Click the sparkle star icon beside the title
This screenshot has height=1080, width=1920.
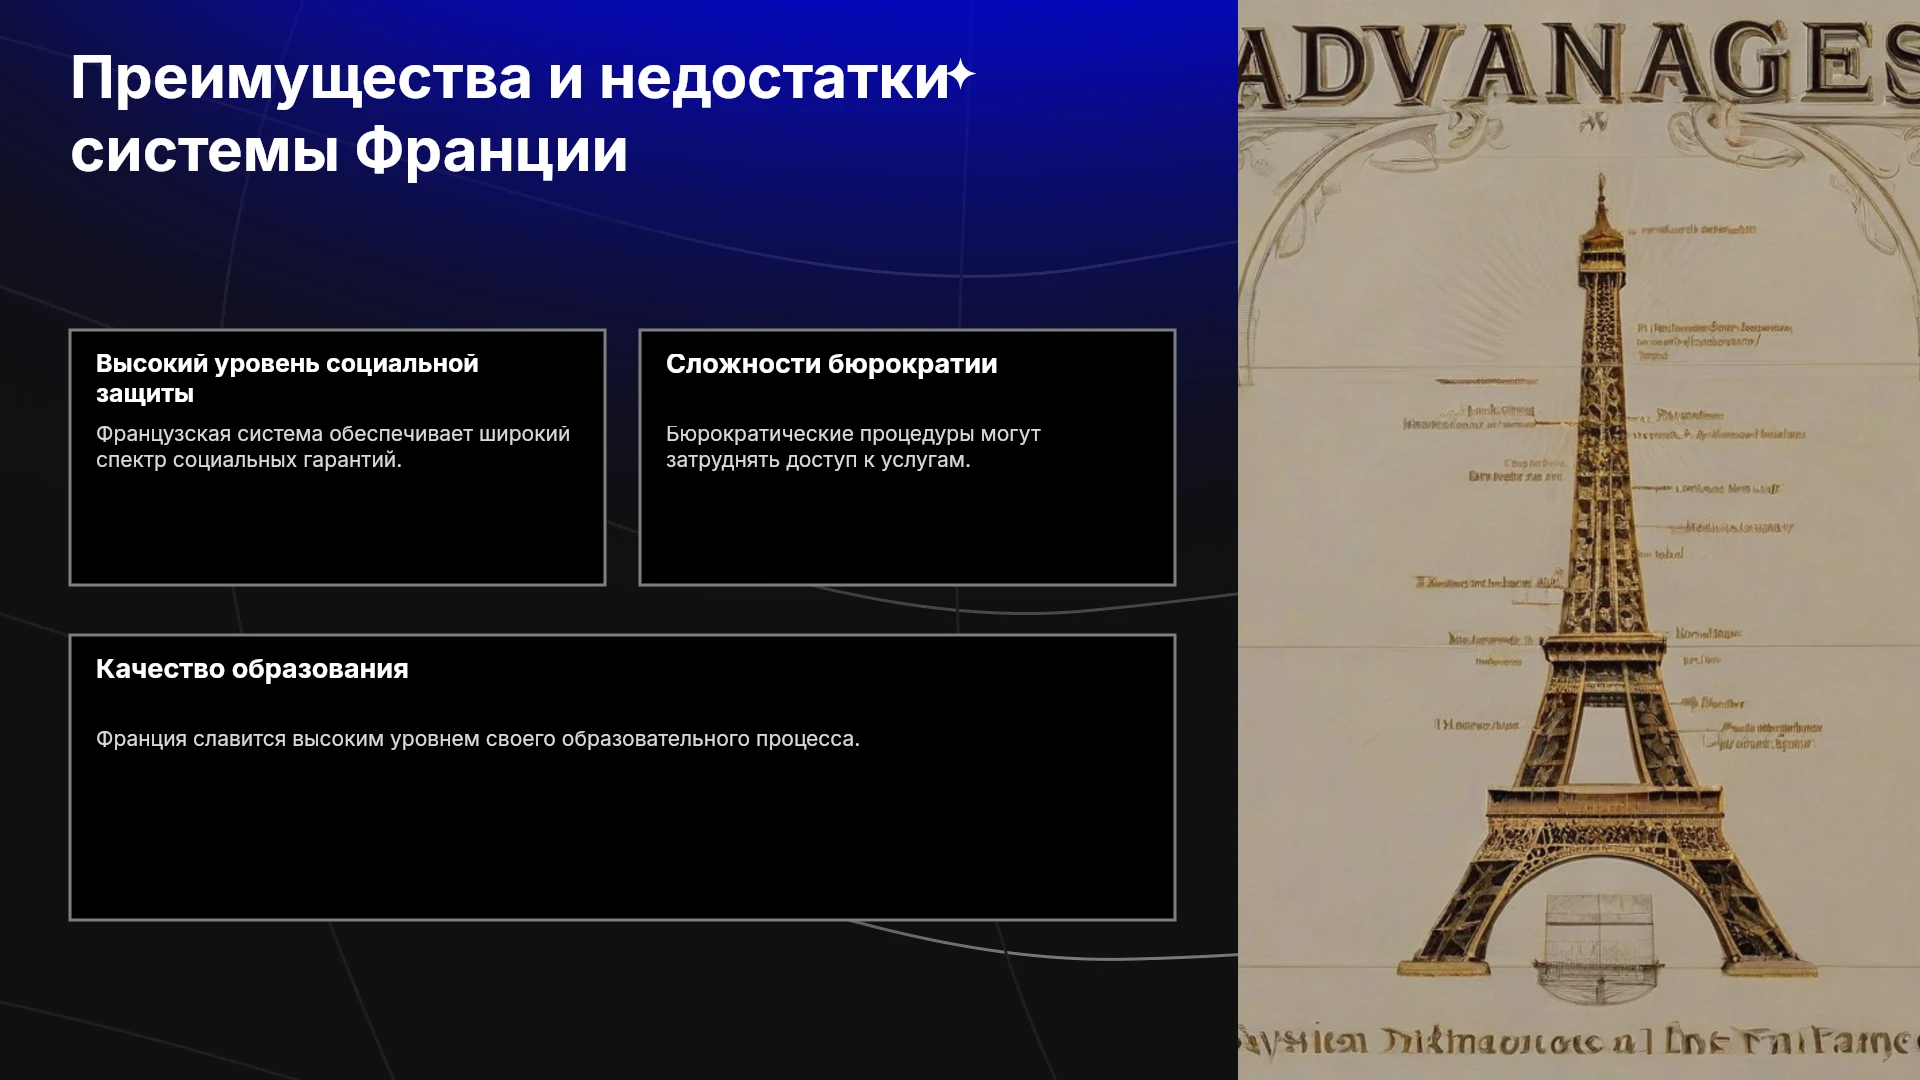point(961,76)
